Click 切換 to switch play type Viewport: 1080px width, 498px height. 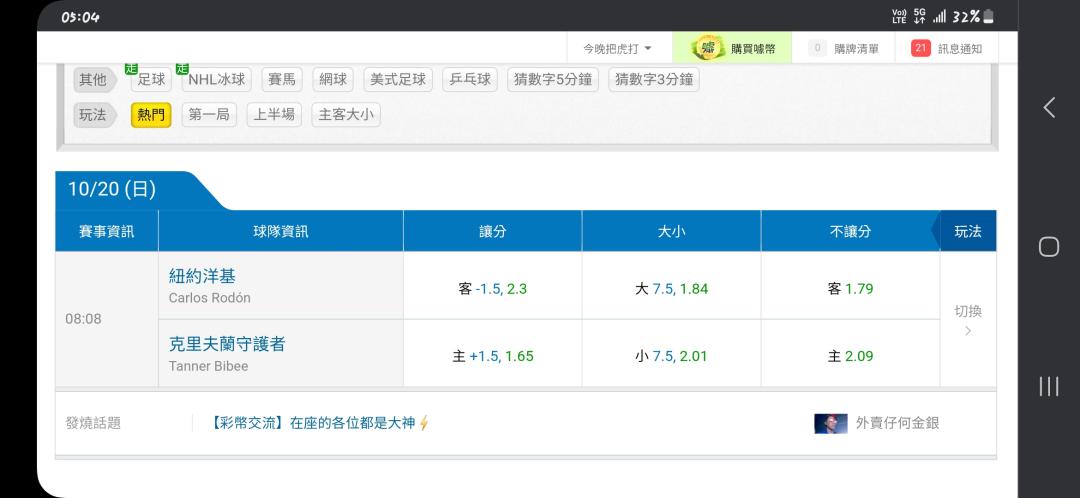pos(968,311)
